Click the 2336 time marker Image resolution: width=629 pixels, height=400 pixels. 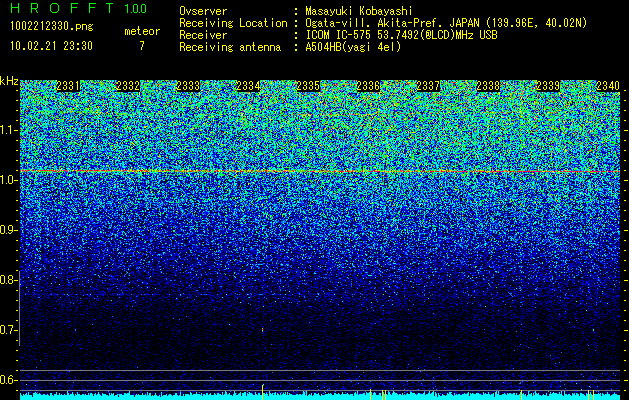[368, 86]
